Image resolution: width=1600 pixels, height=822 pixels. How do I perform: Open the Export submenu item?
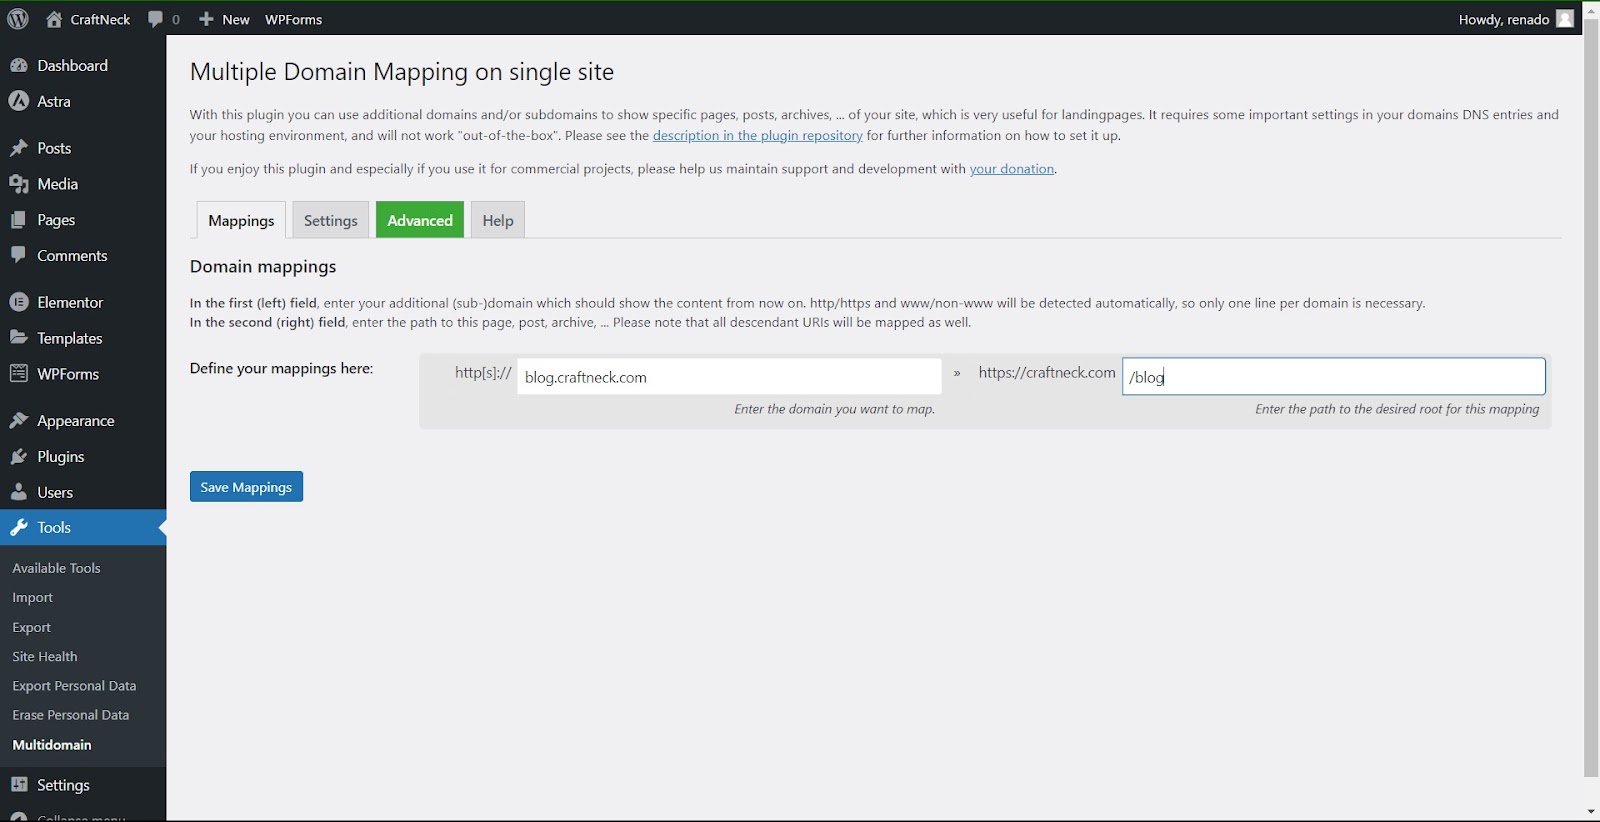[31, 628]
